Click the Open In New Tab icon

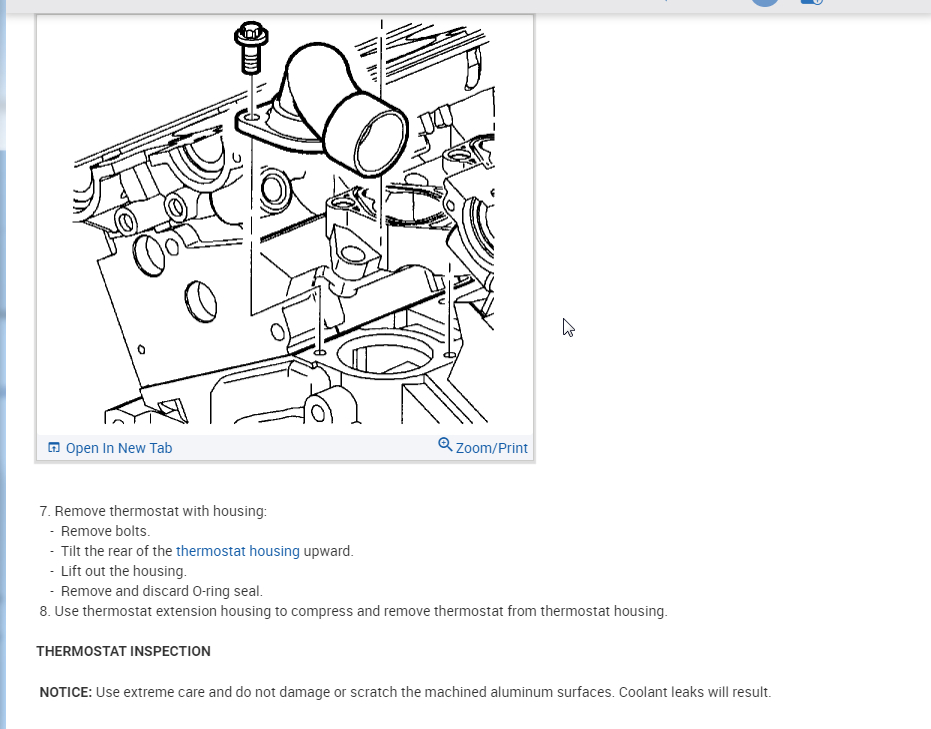53,448
